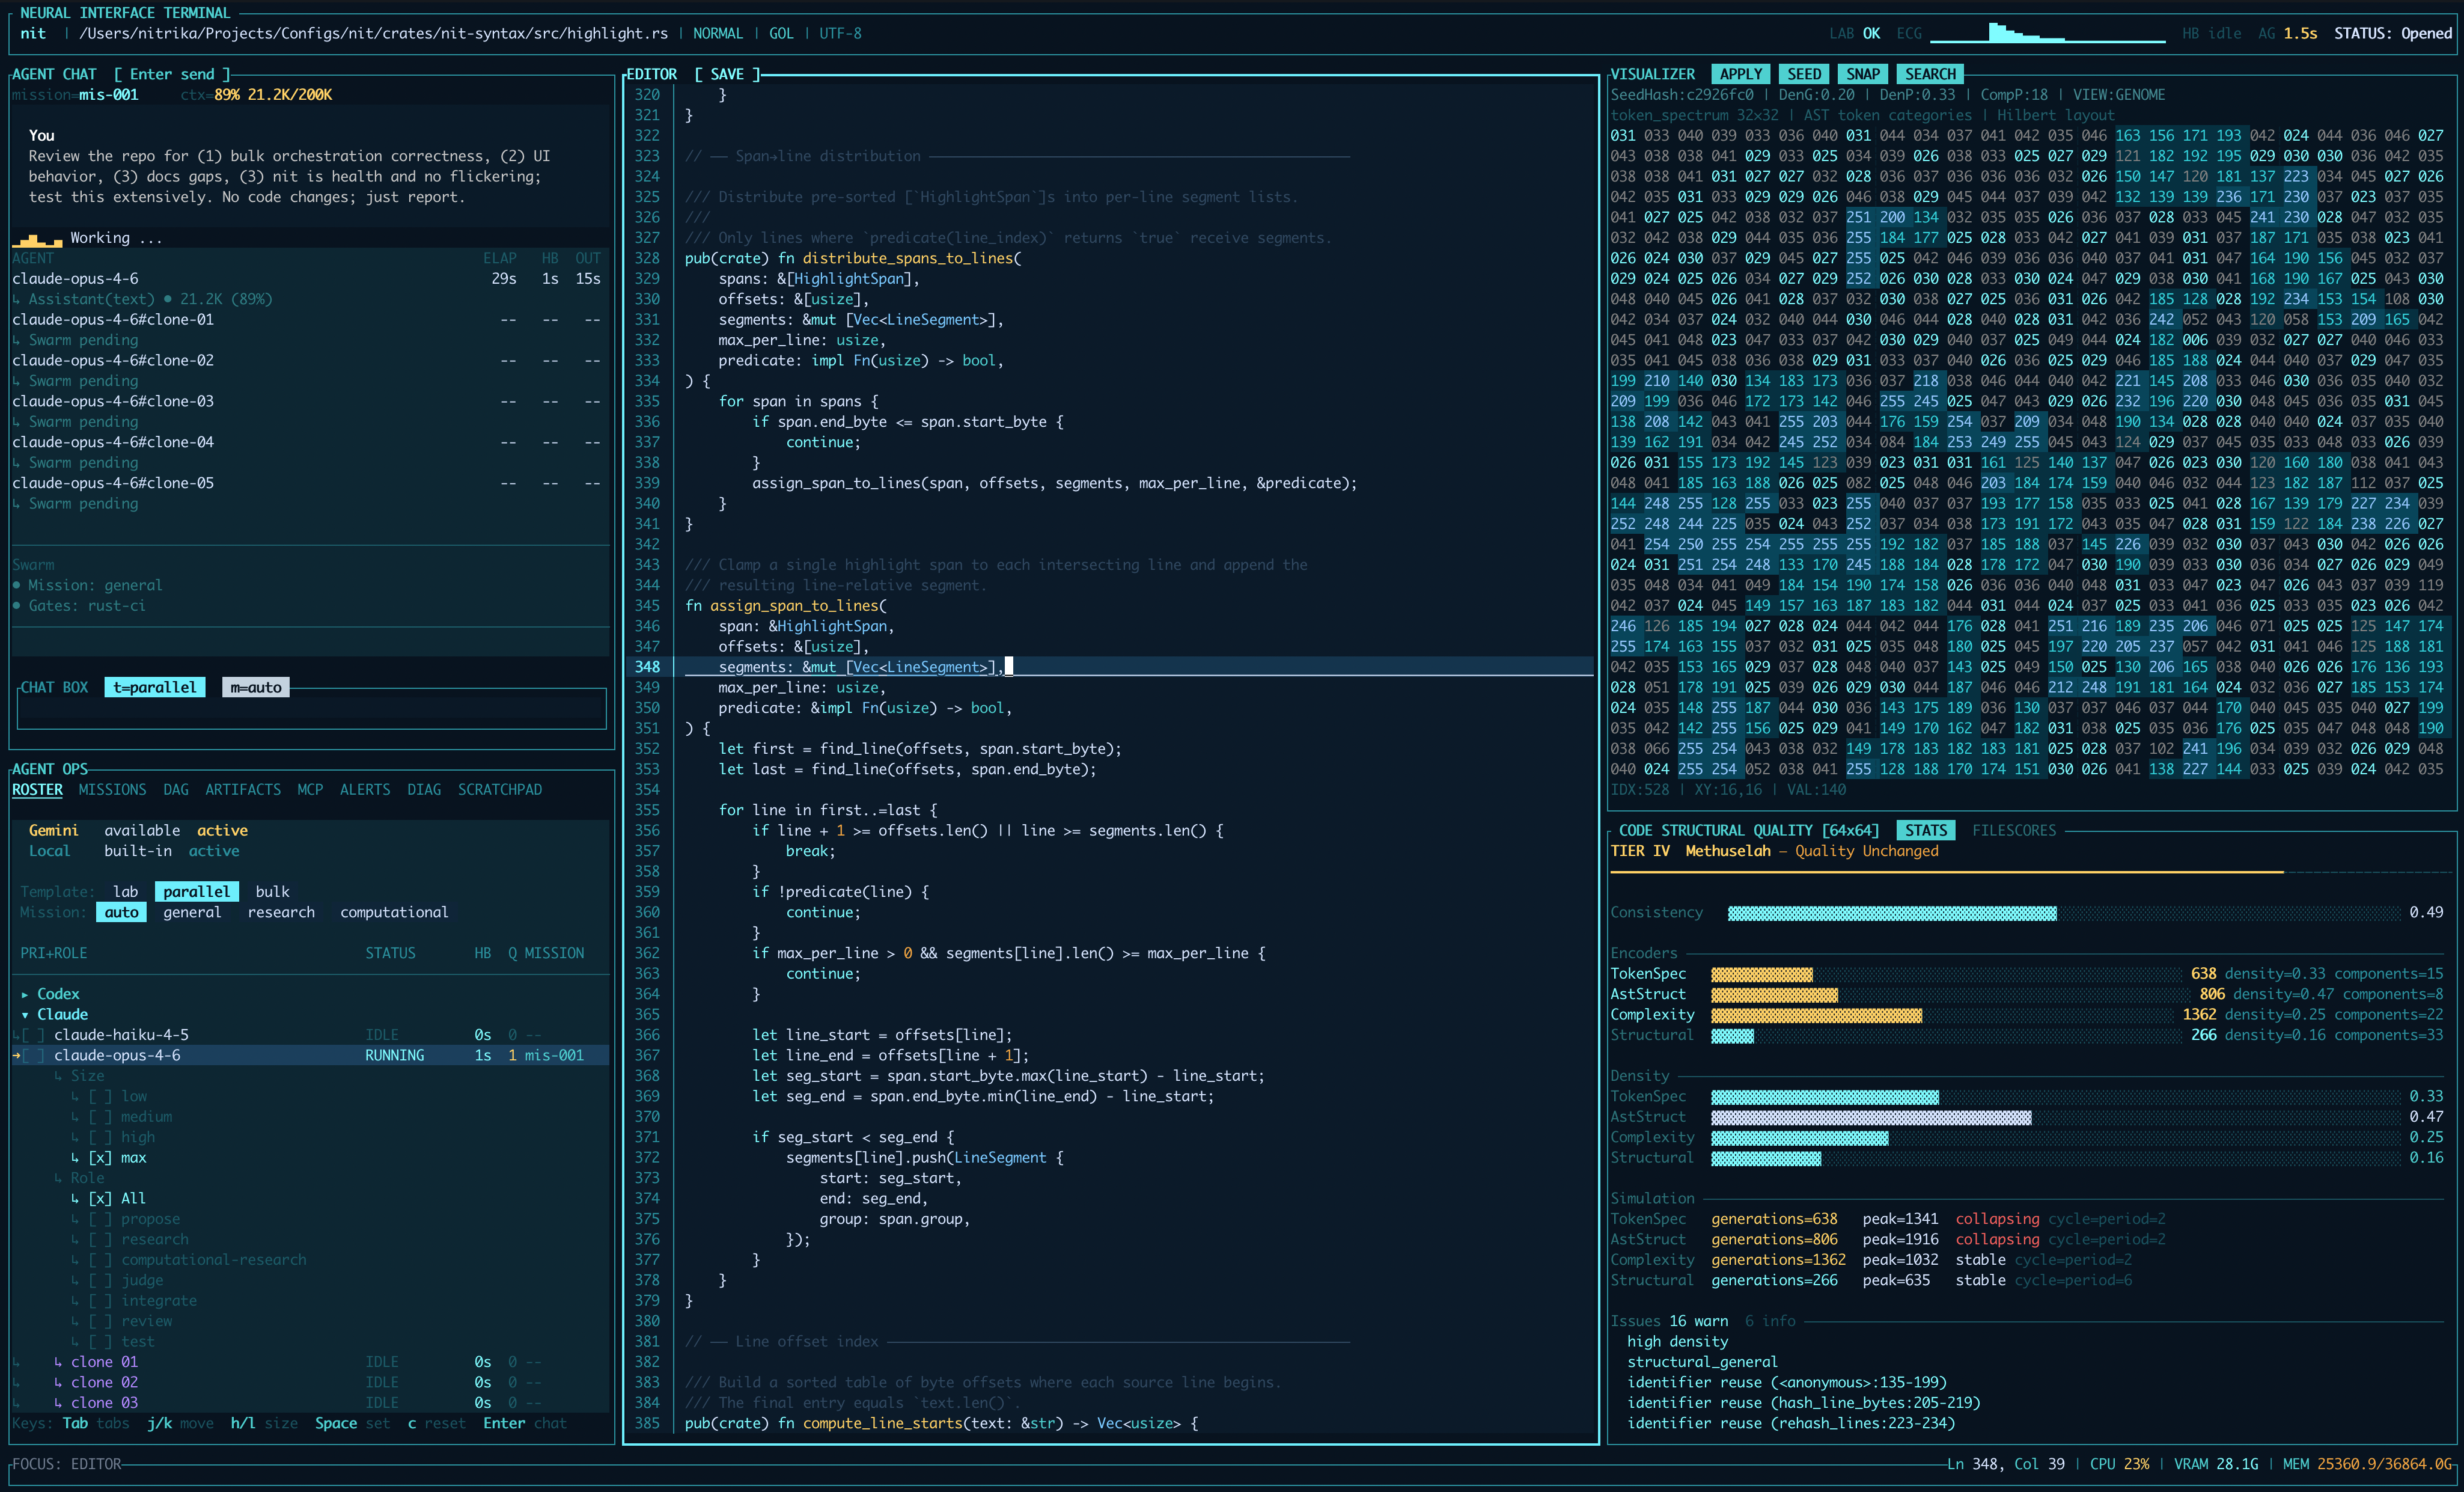Click the SEARCH button in Visualizer
Viewport: 2464px width, 1492px height.
point(1930,74)
